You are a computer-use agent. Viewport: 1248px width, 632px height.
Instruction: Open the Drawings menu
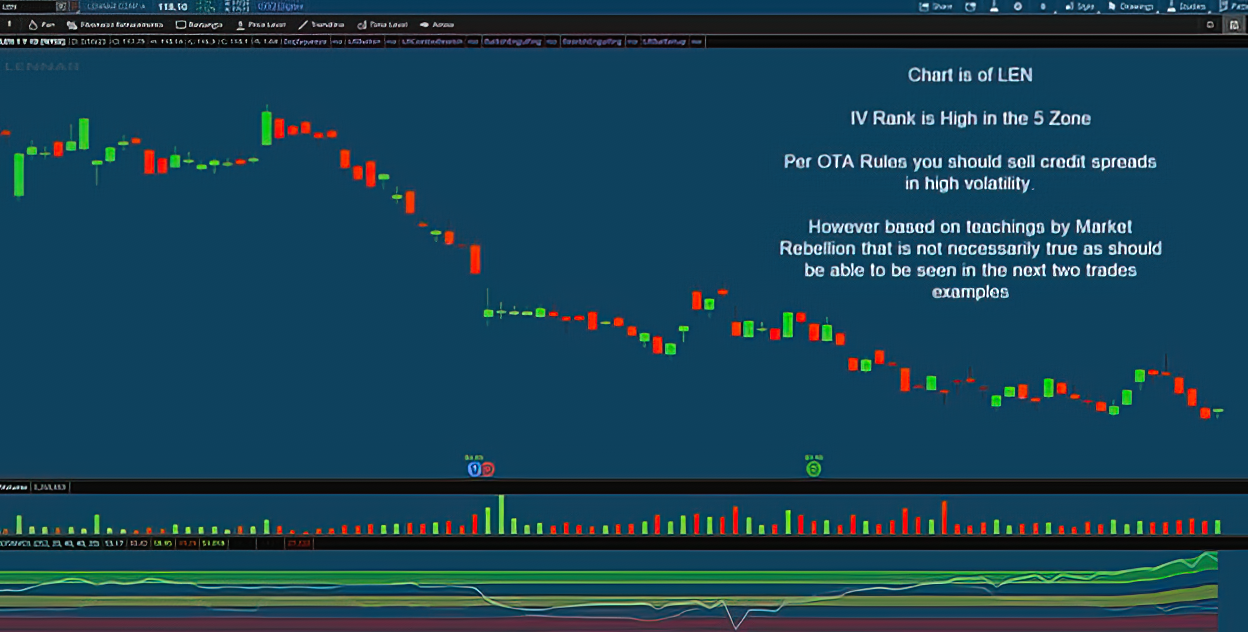coord(1131,6)
